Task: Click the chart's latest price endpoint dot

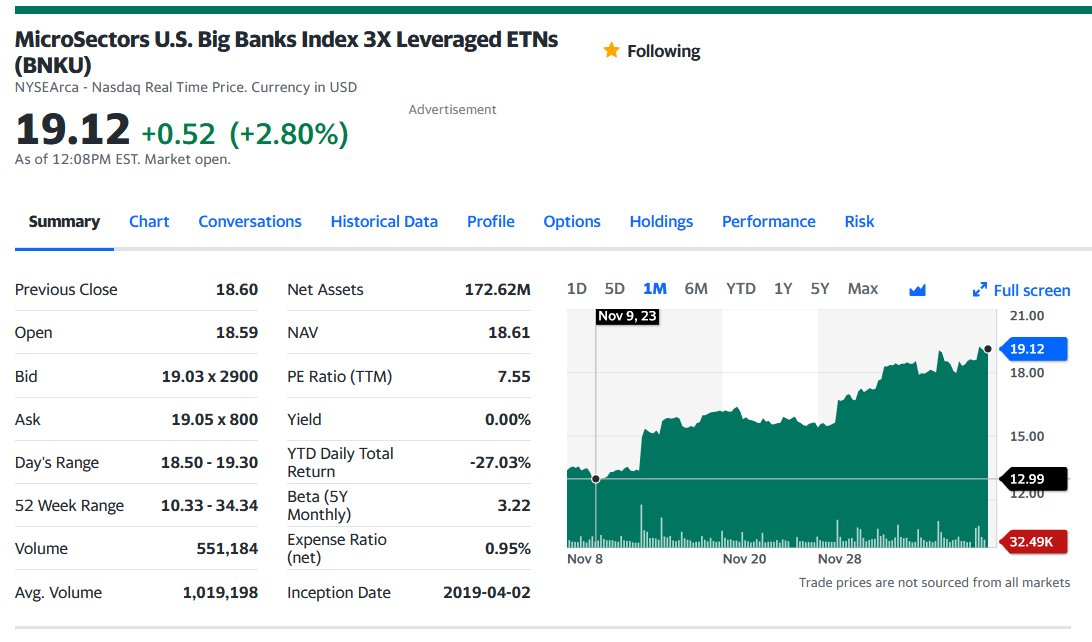Action: pyautogui.click(x=988, y=349)
